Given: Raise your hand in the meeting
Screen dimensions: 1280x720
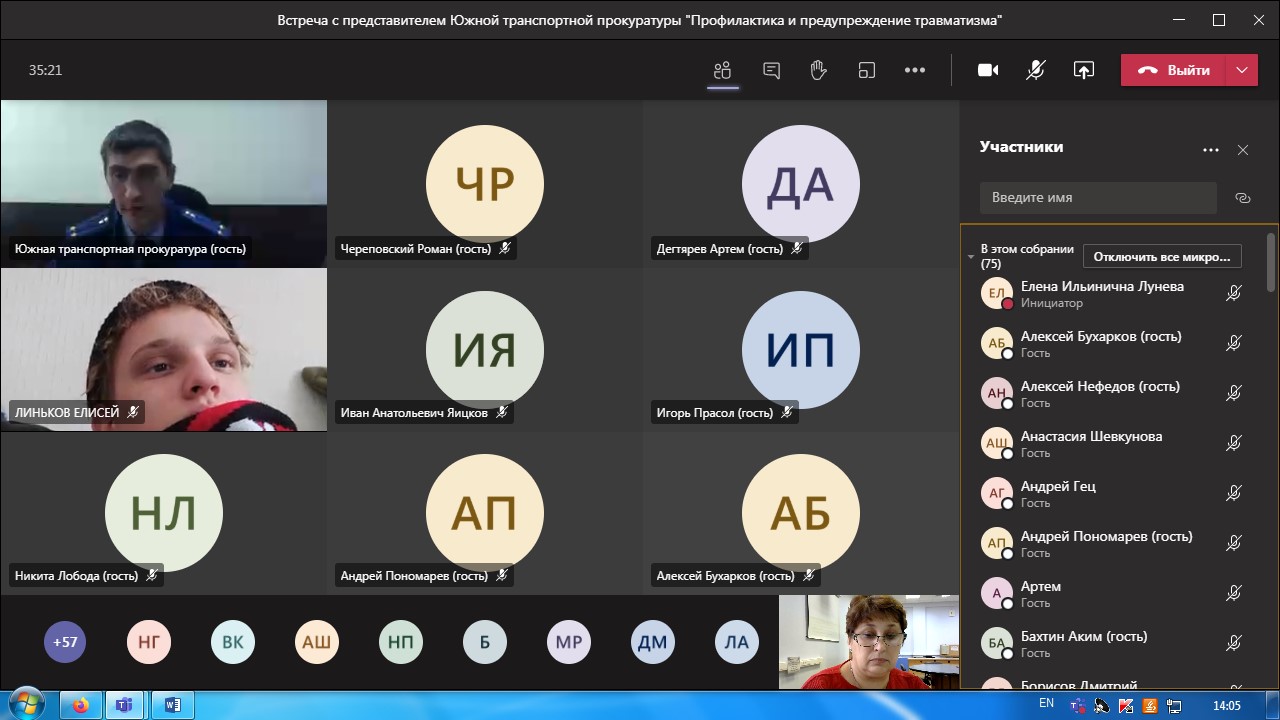Looking at the screenshot, I should 818,70.
